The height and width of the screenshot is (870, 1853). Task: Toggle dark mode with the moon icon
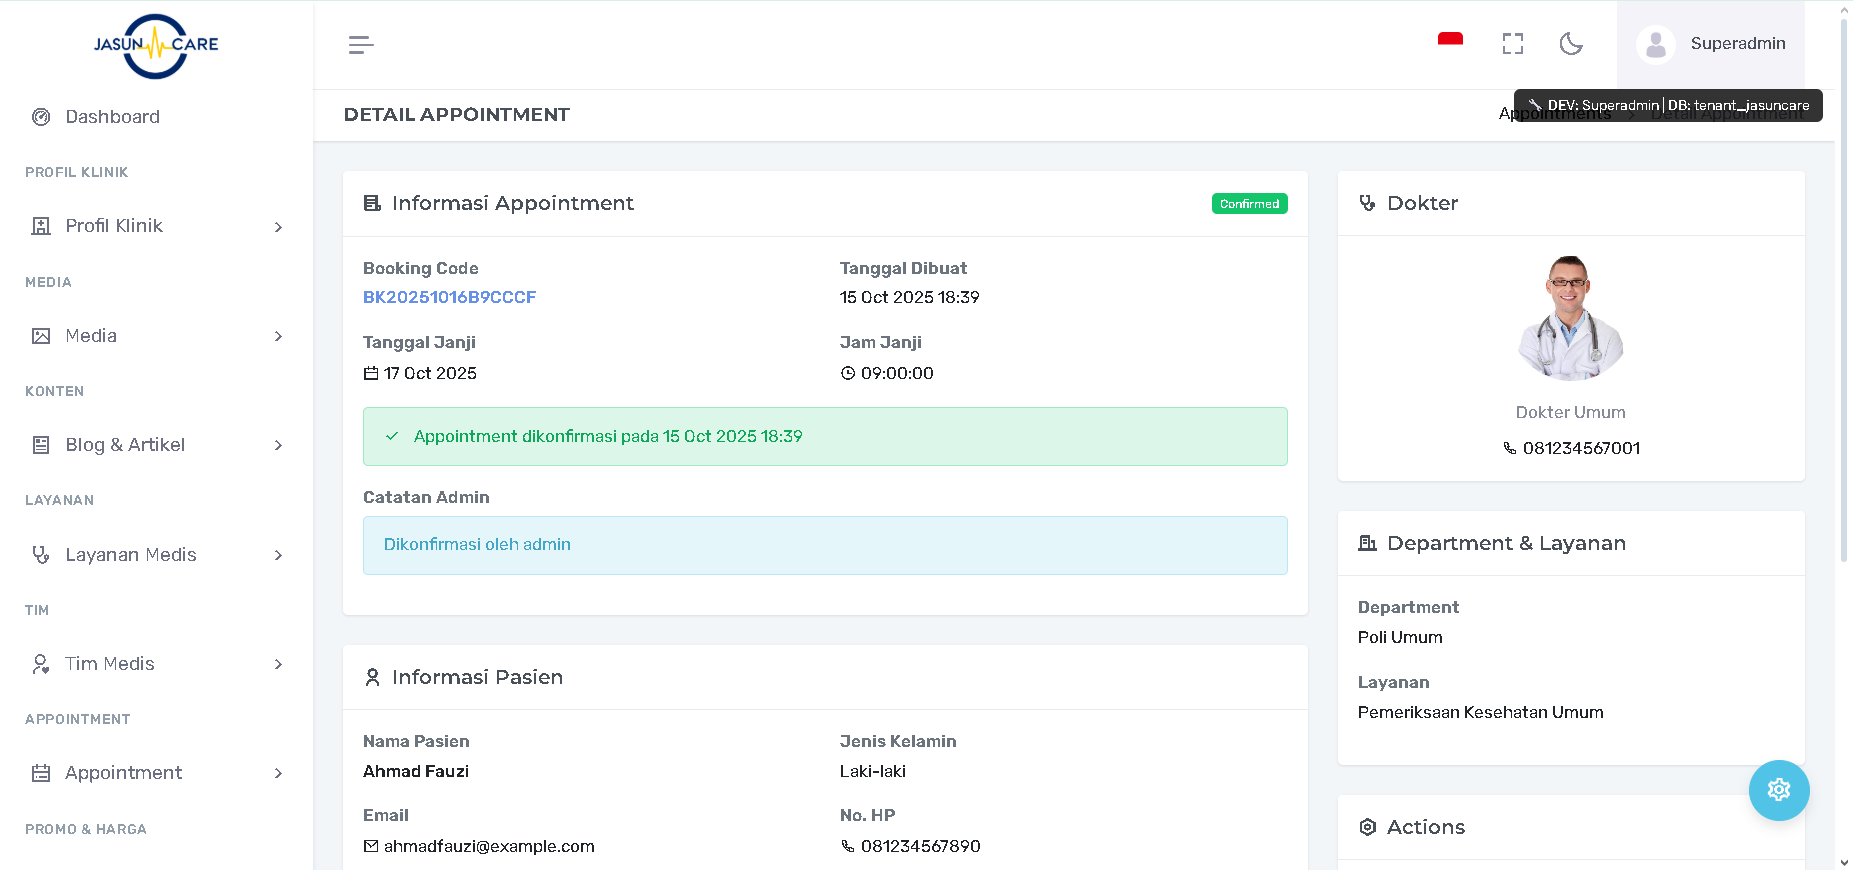[1571, 44]
